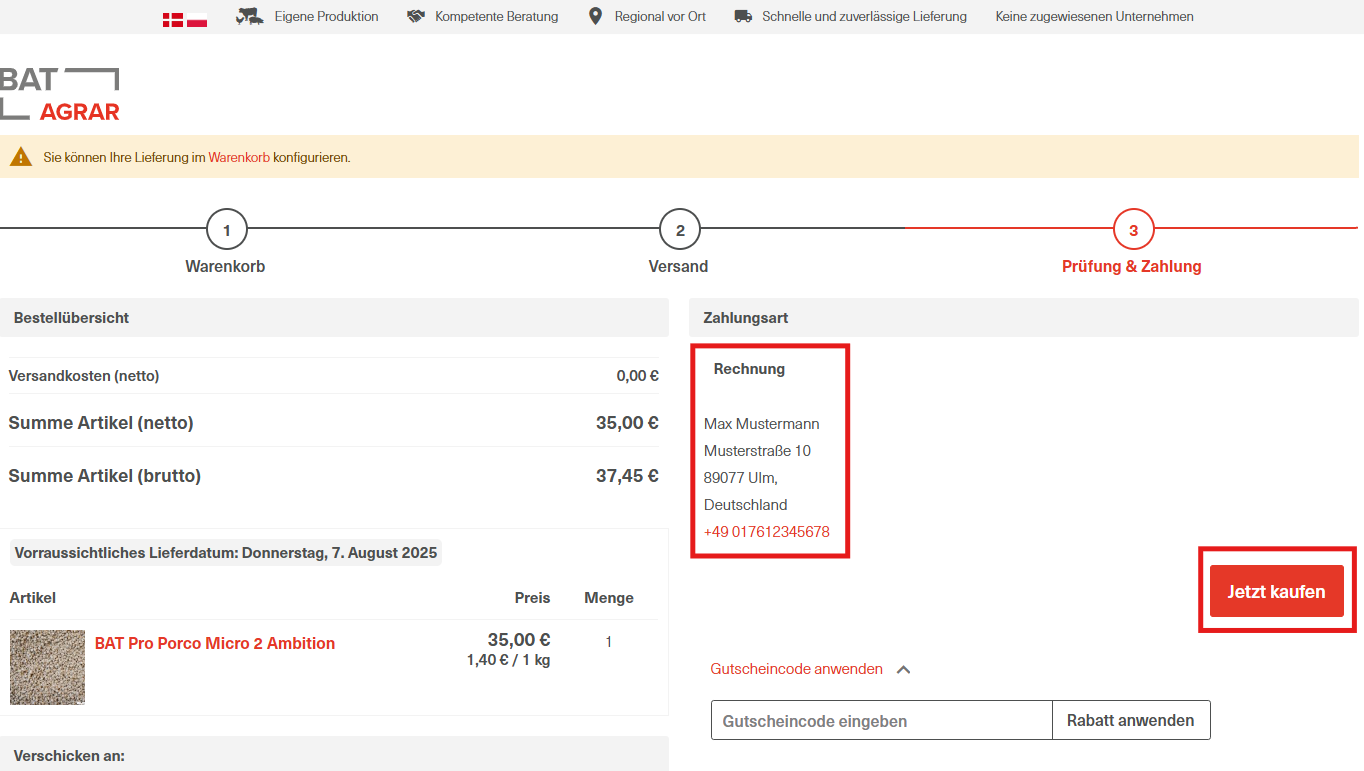Go to step 1 Warenkorb
Screen dimensions: 1364x771
(x=226, y=230)
